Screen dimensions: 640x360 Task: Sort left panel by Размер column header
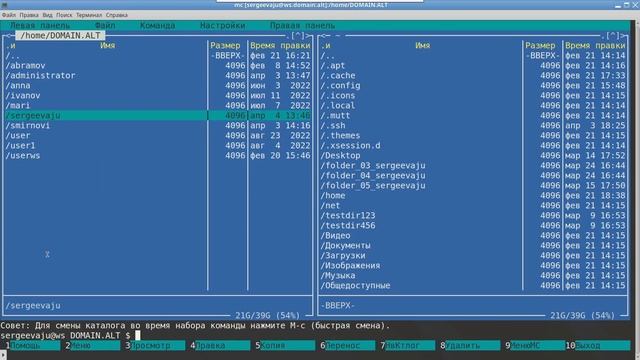(x=225, y=45)
